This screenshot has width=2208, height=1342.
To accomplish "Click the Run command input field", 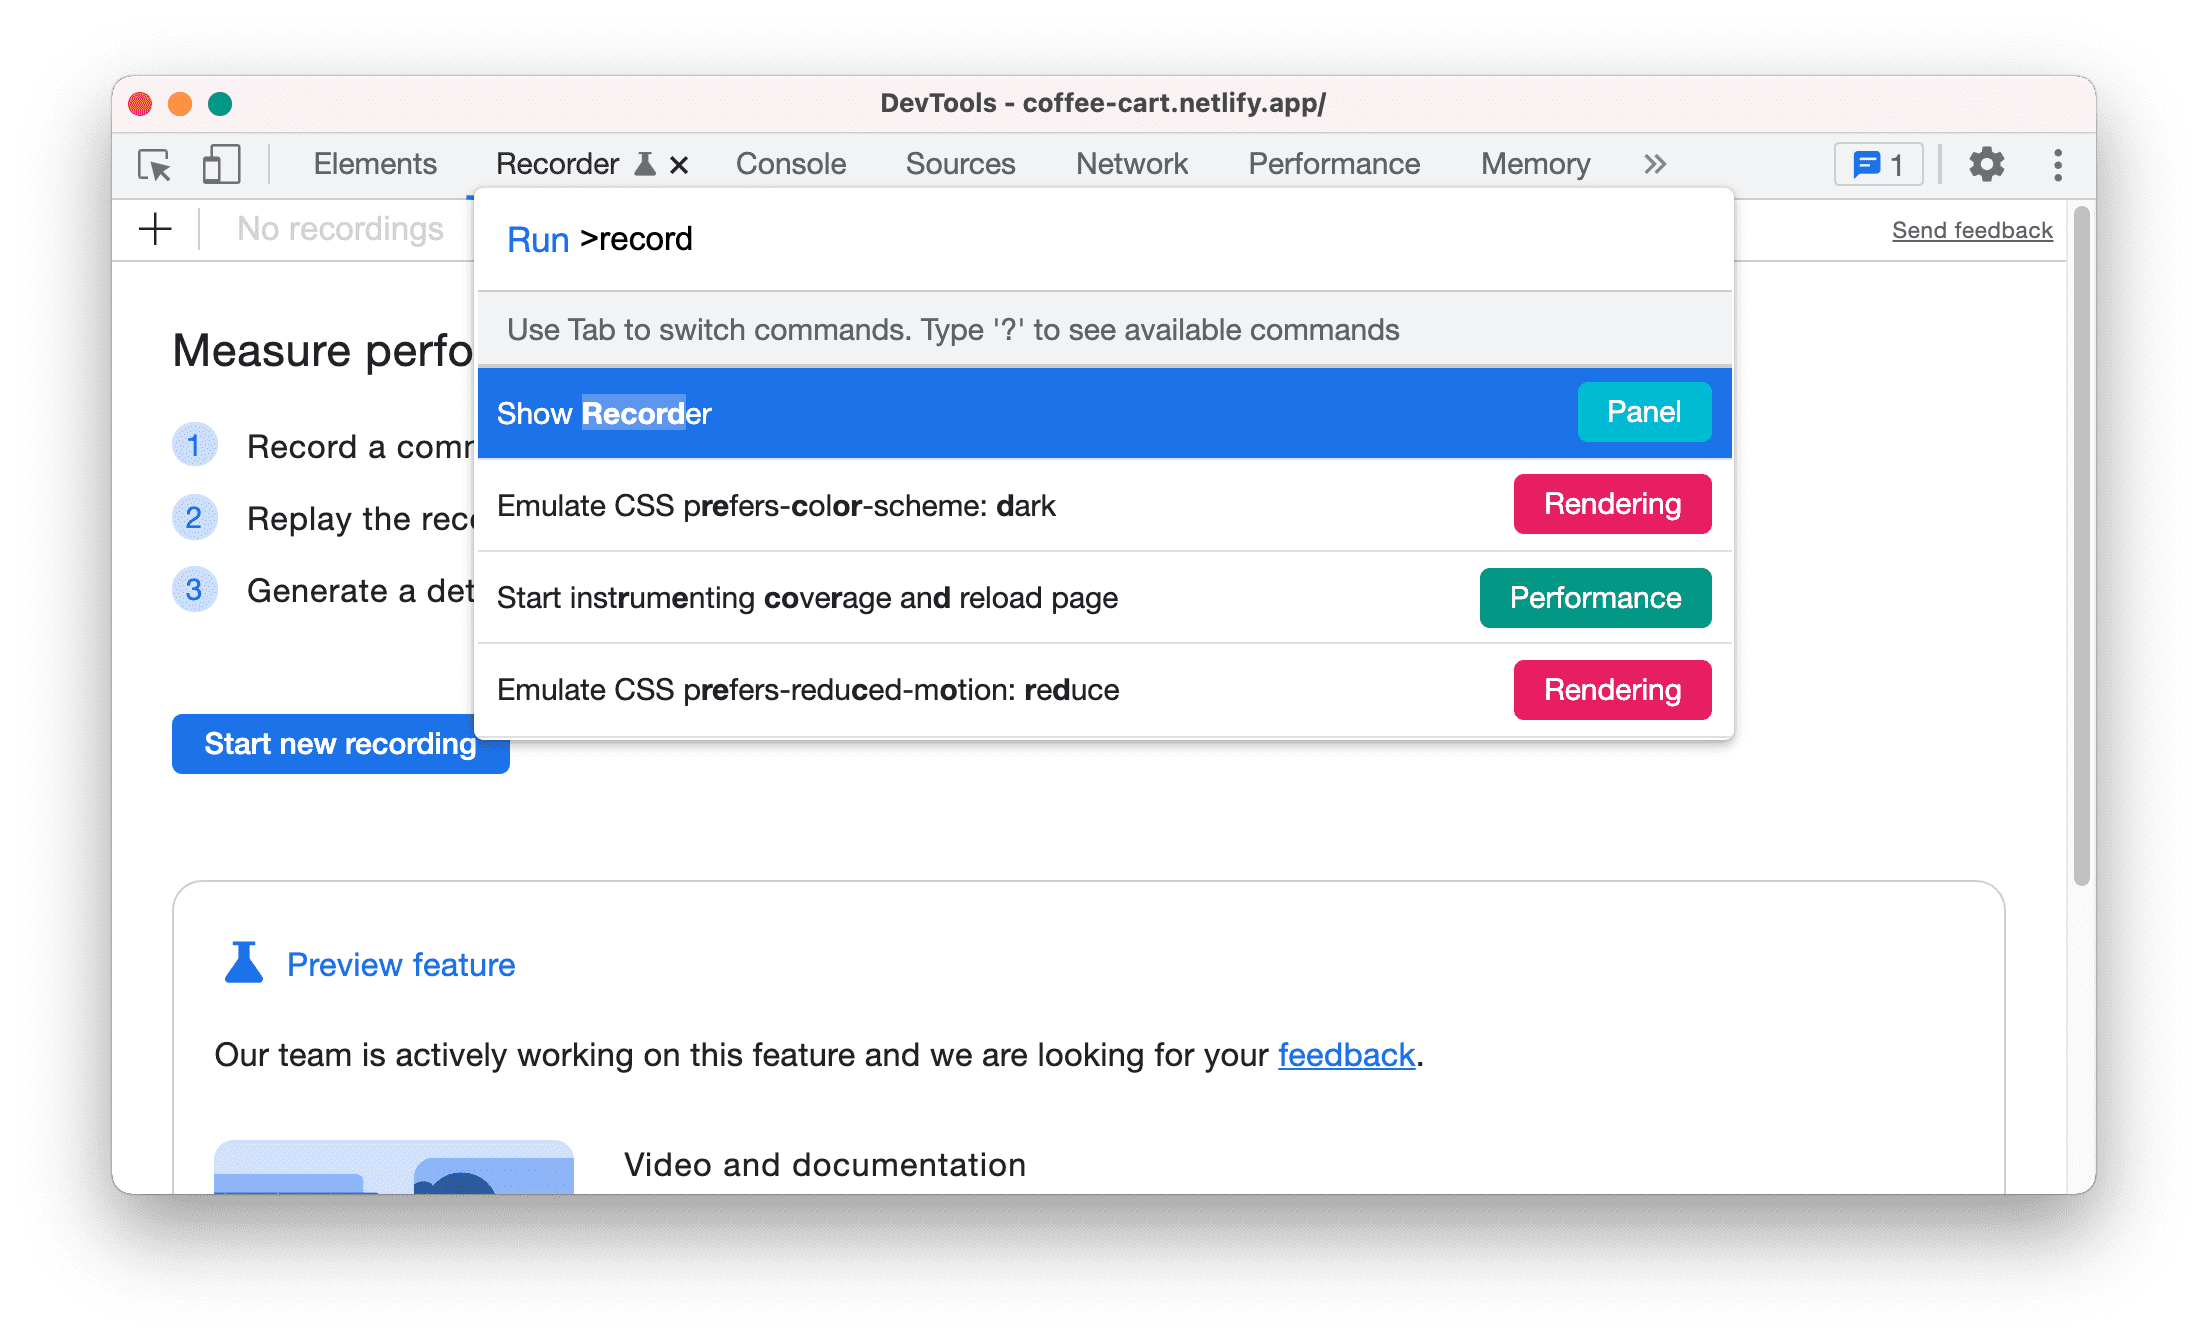I will pos(1104,240).
